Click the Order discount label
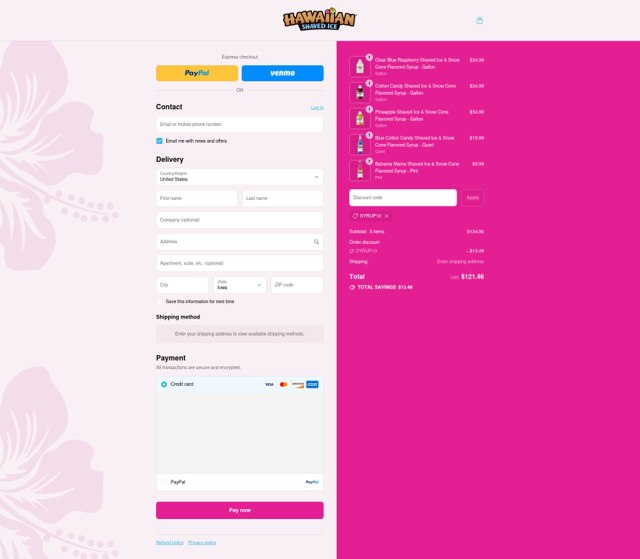The width and height of the screenshot is (640, 559). tap(364, 242)
